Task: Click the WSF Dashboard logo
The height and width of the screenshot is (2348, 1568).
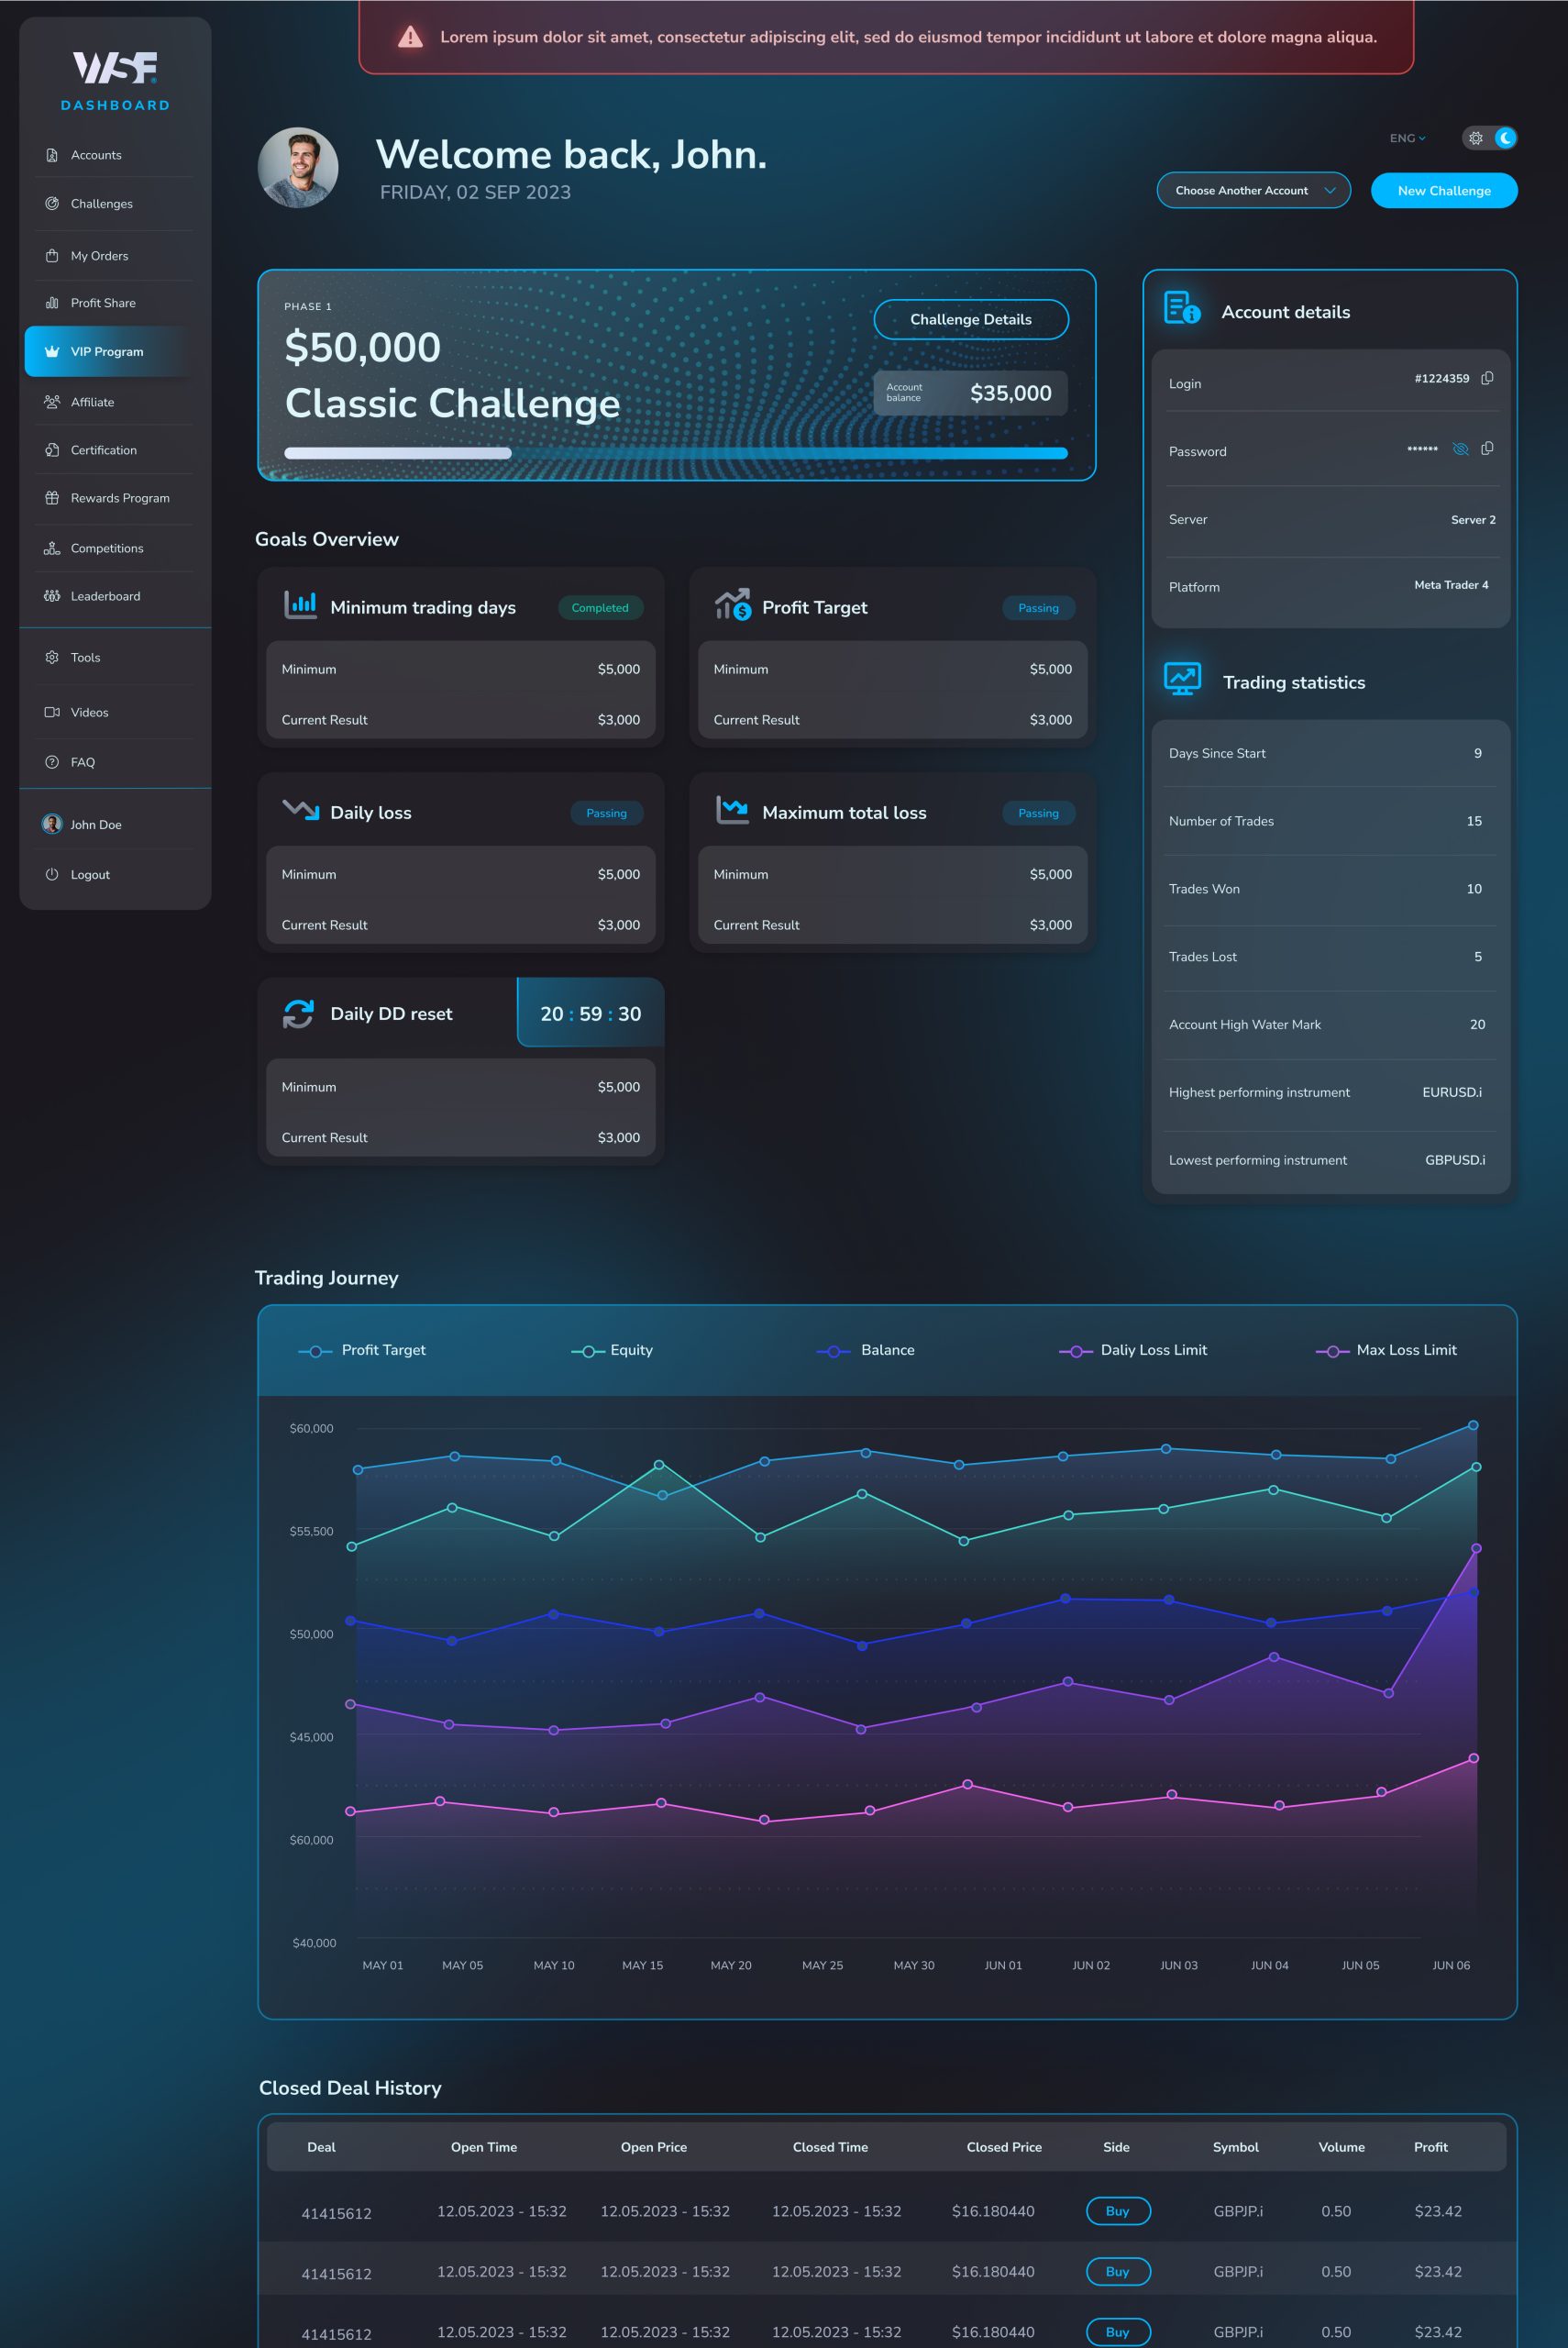Action: pyautogui.click(x=115, y=80)
